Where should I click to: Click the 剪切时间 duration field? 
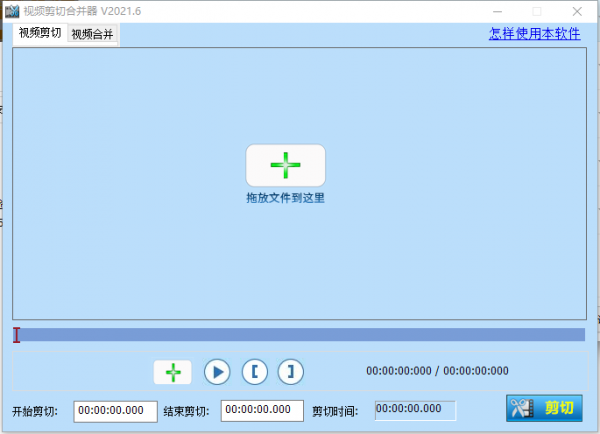[414, 409]
